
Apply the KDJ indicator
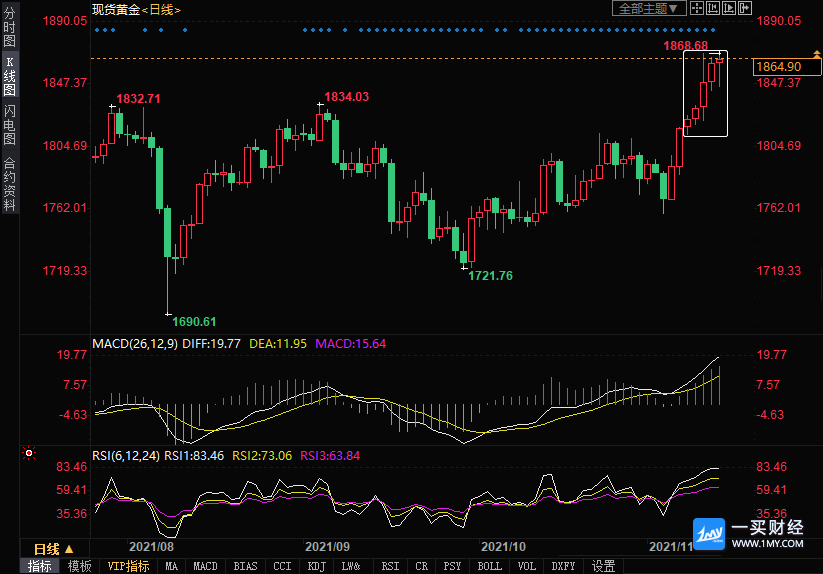316,566
